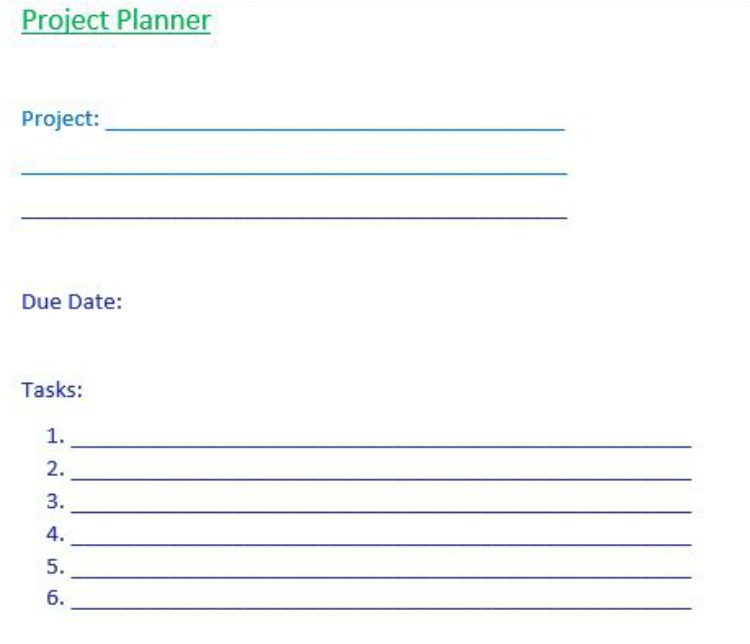Click the blank line right of Project:
Viewport: 750px width, 644px height.
tap(335, 127)
